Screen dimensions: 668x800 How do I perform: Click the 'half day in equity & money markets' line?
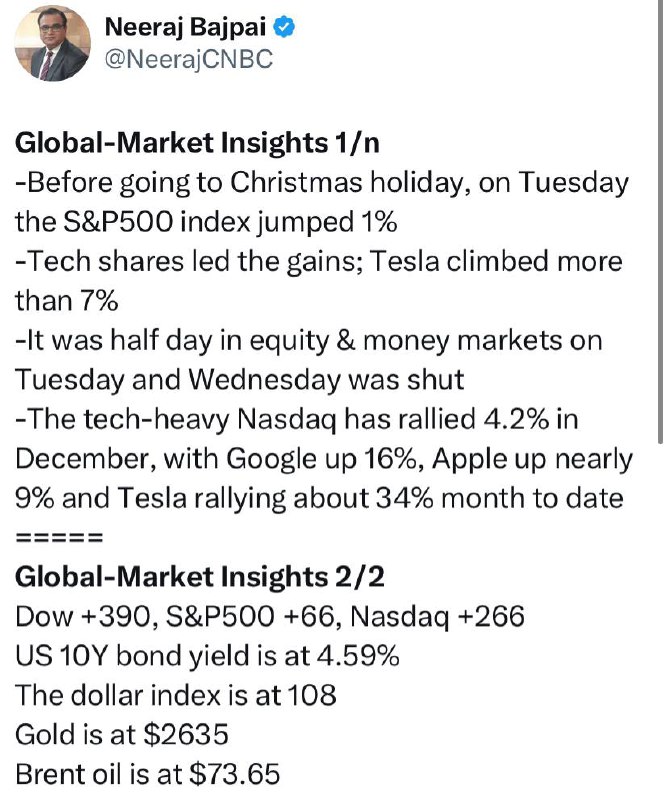tap(309, 341)
